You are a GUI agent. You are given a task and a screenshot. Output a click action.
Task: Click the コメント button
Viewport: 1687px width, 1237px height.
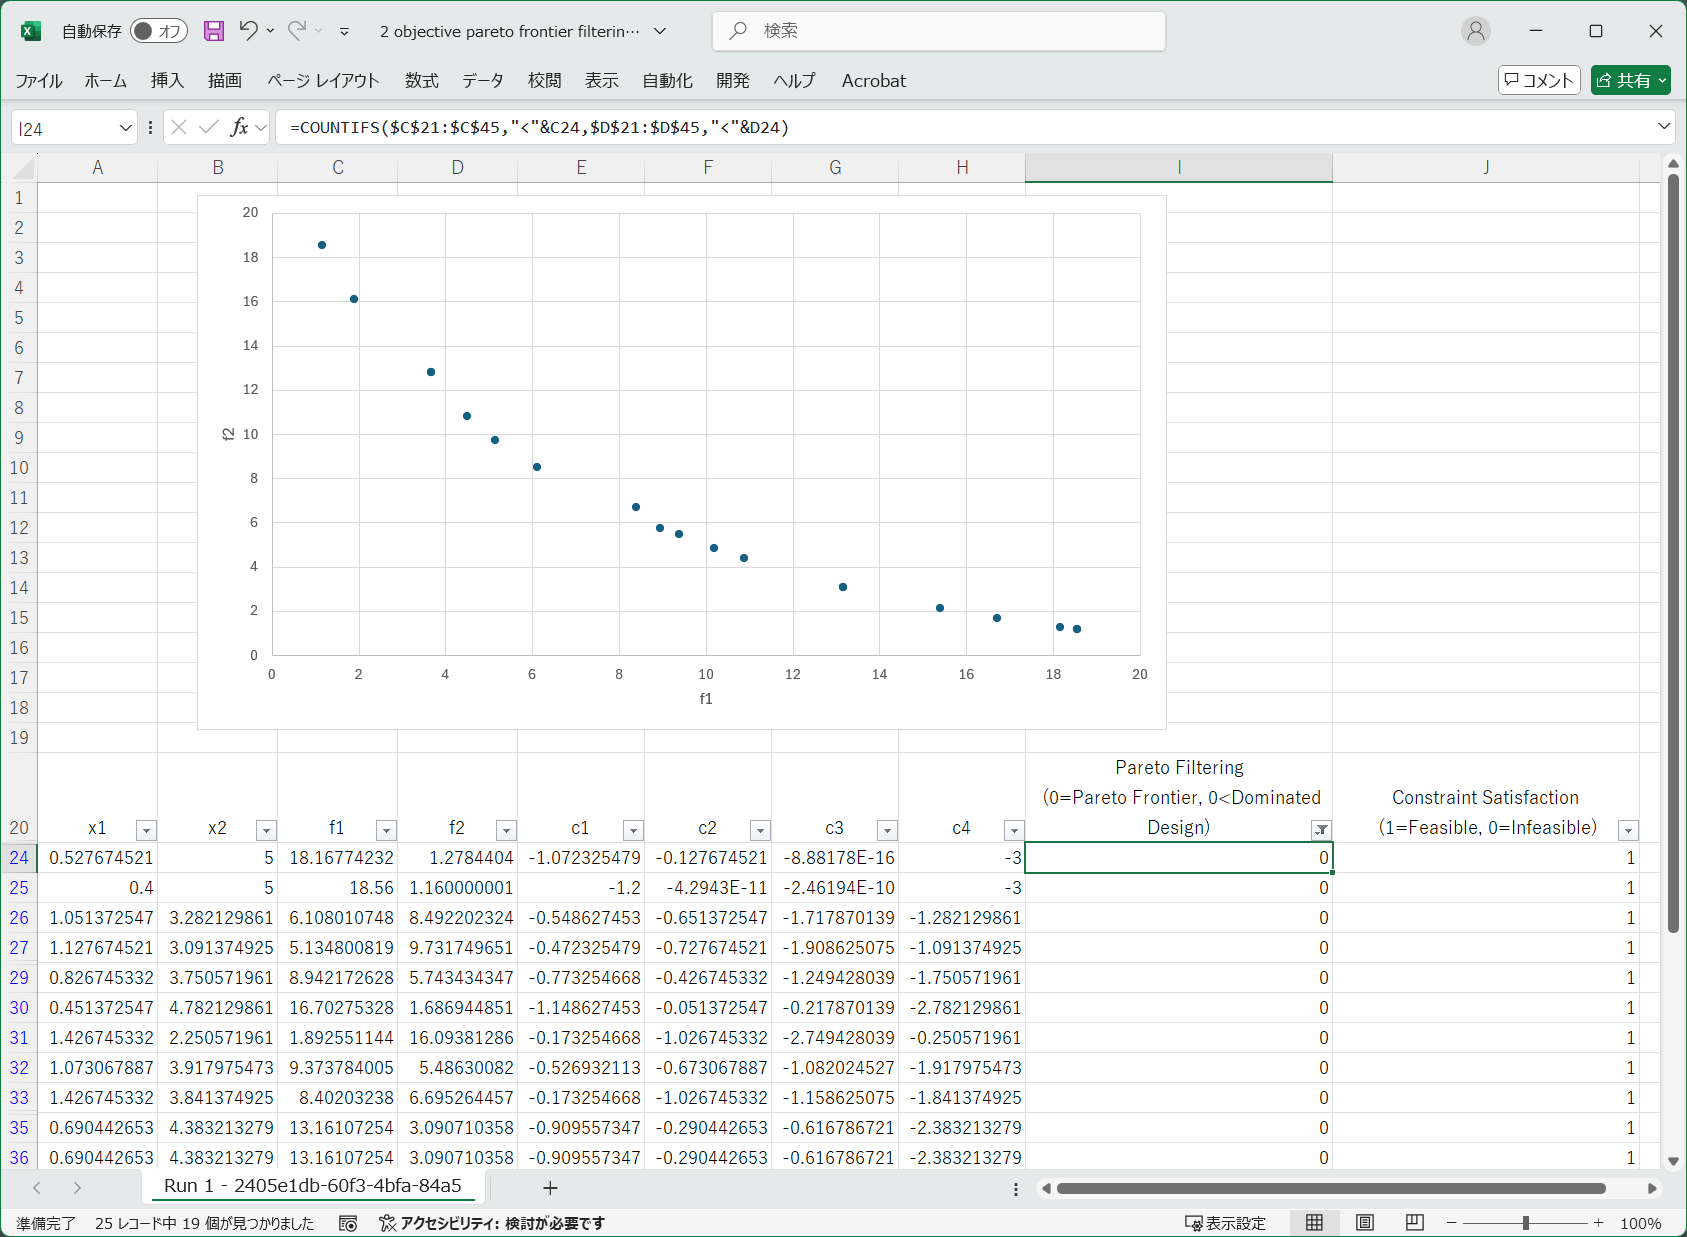click(1538, 80)
